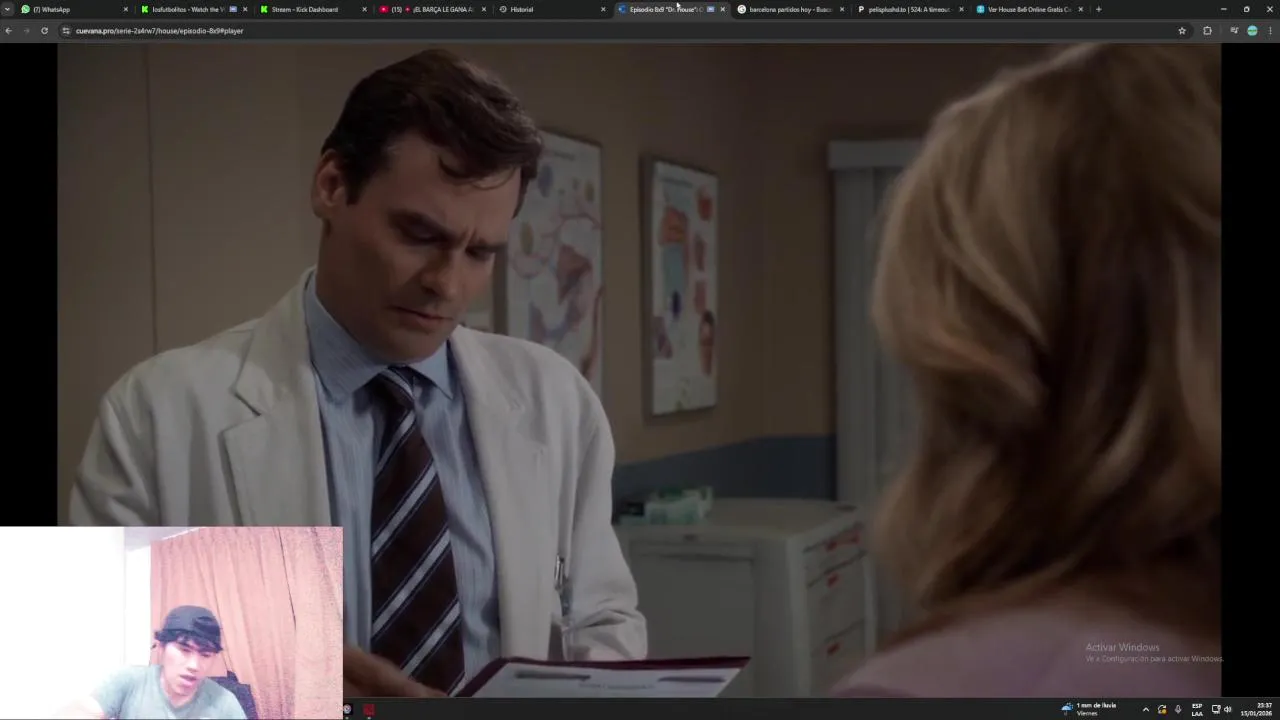Screen dimensions: 1280x720
Task: Close the Ver House 8x9 Online tab
Action: point(1080,9)
